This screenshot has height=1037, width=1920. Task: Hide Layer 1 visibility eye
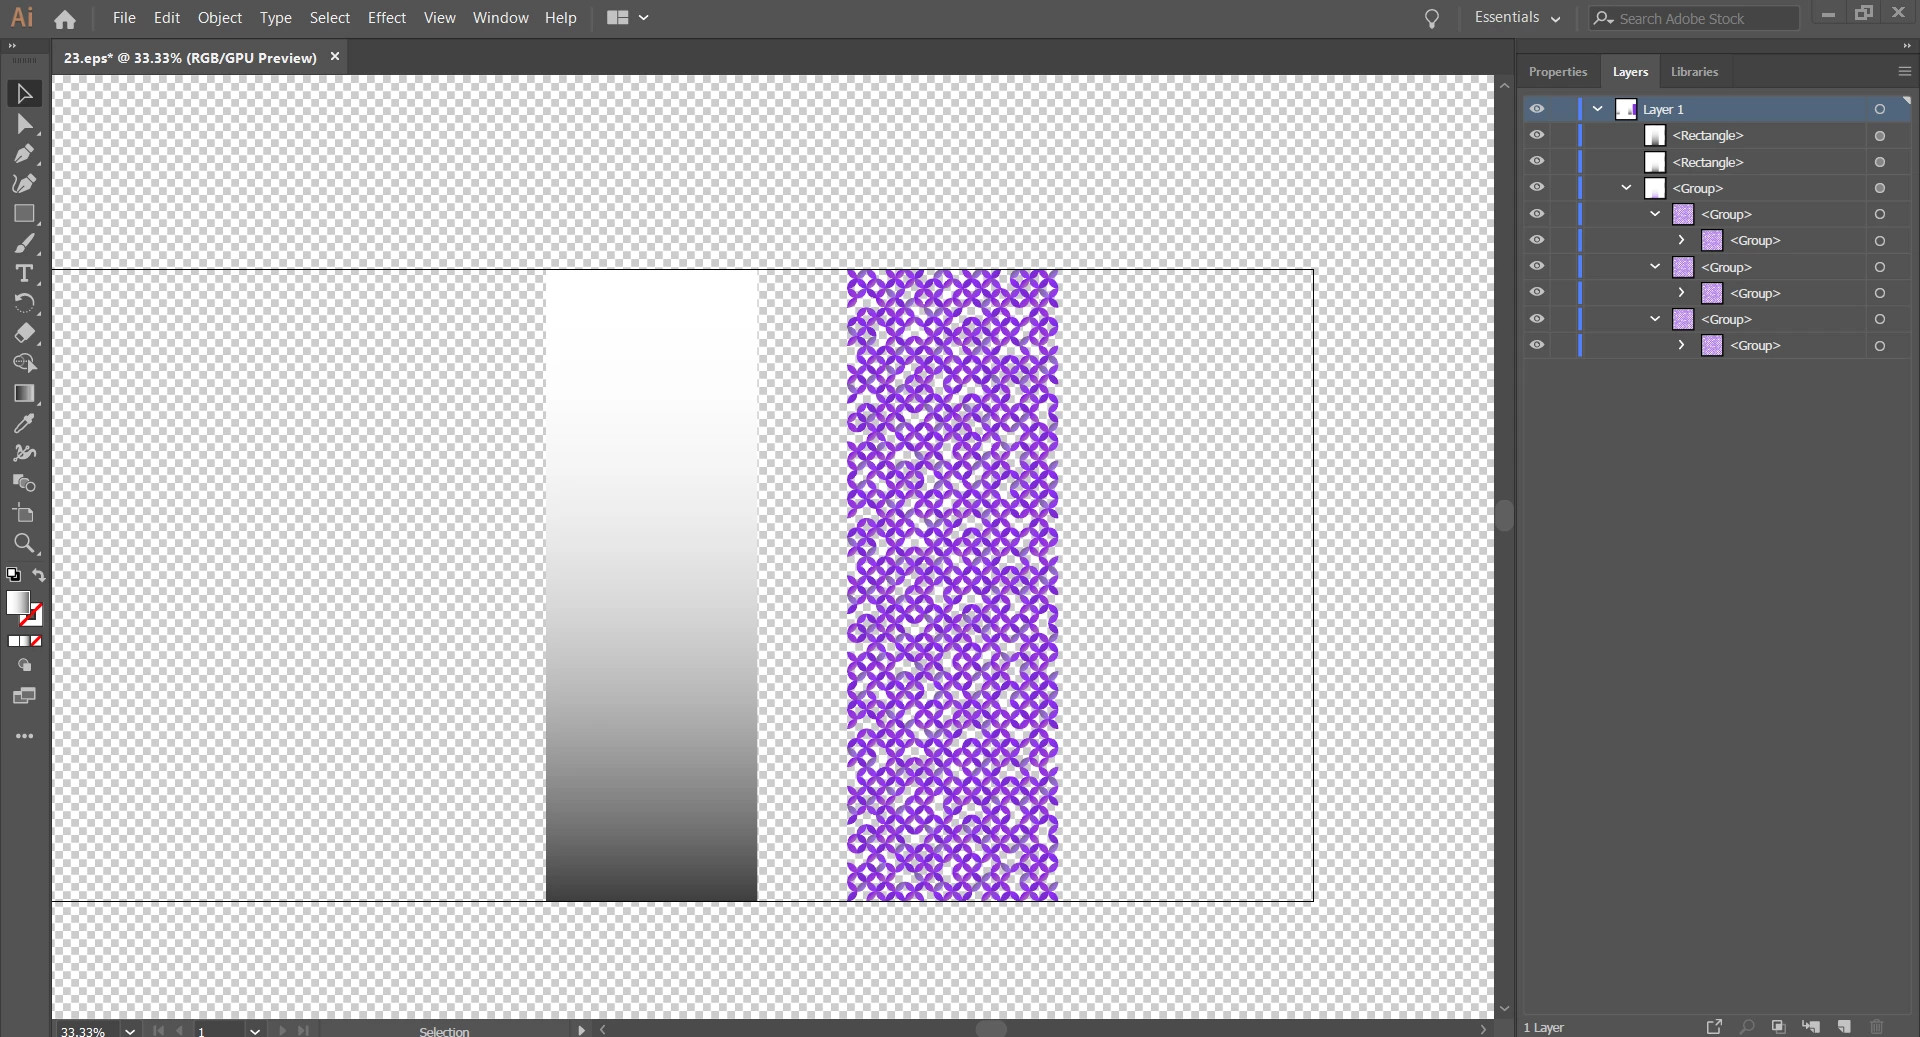coord(1537,109)
